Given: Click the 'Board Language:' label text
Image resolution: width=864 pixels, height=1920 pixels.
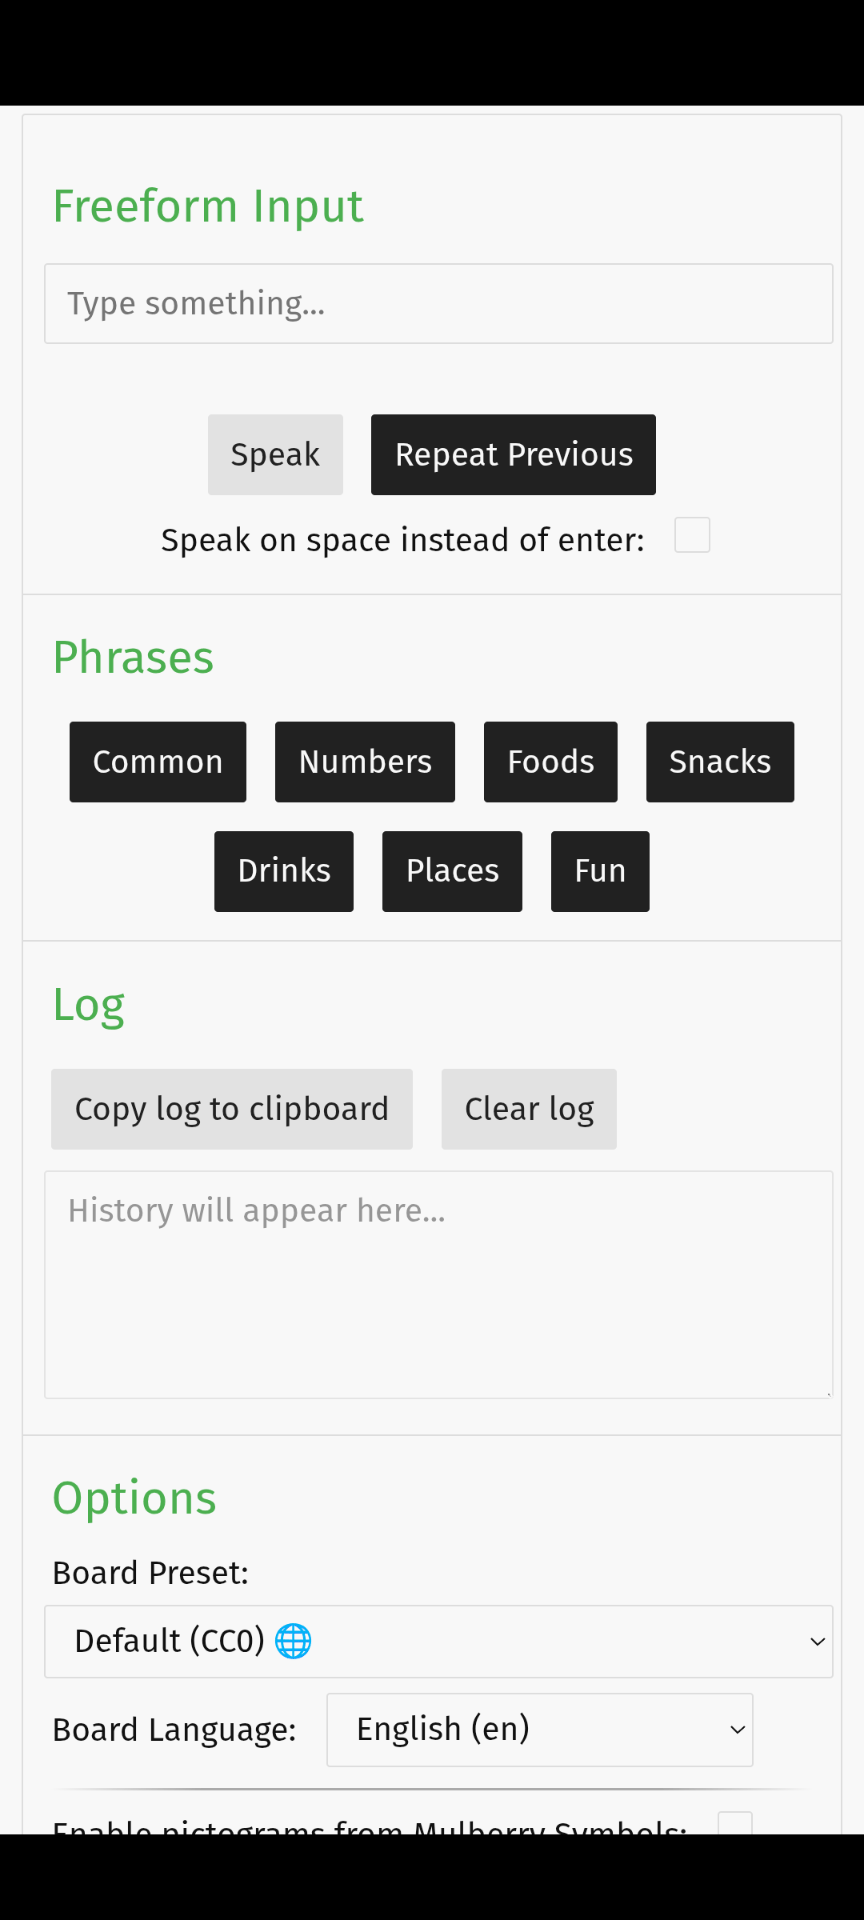Looking at the screenshot, I should (x=174, y=1730).
